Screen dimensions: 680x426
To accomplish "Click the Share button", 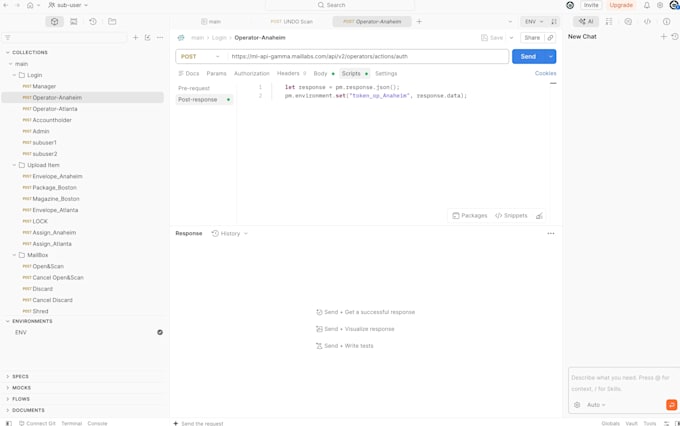I will pos(532,38).
